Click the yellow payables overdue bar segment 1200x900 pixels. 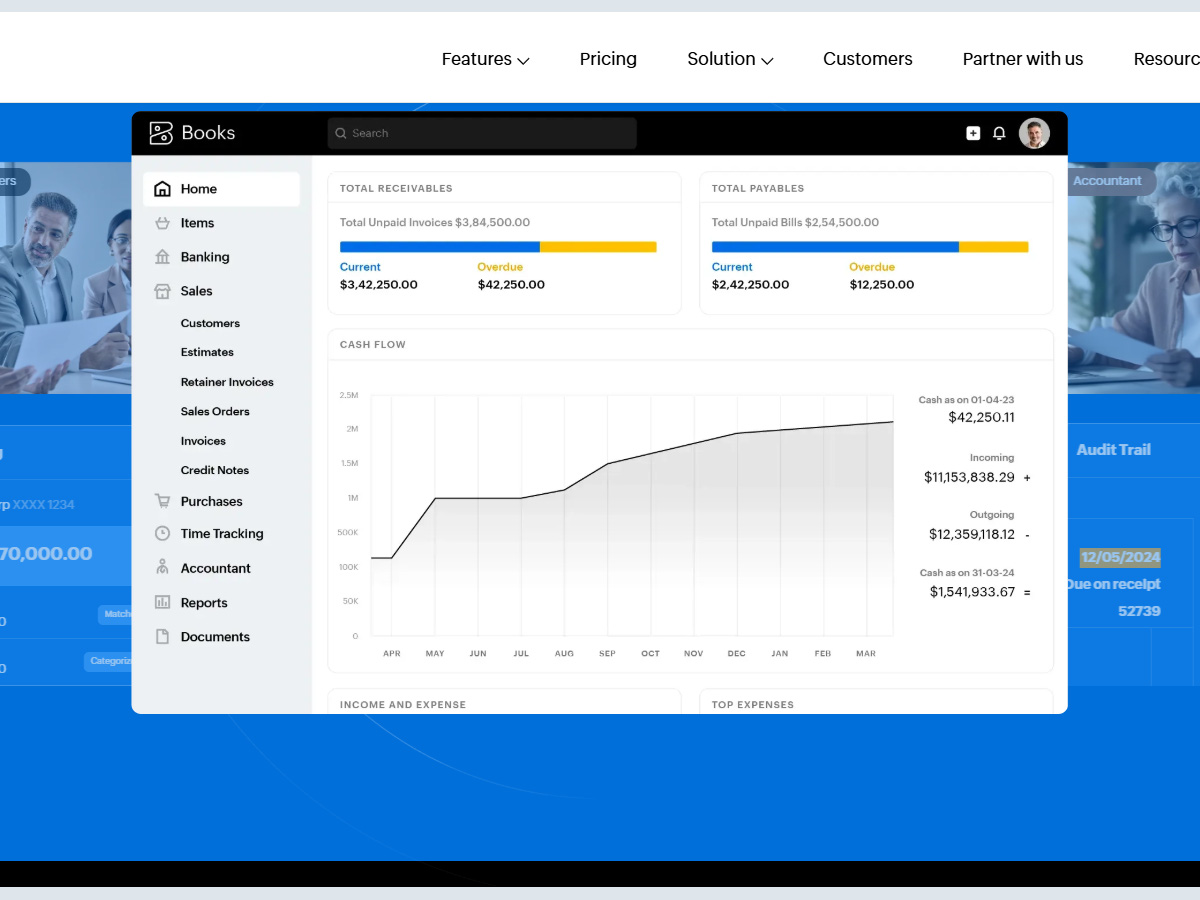coord(994,247)
